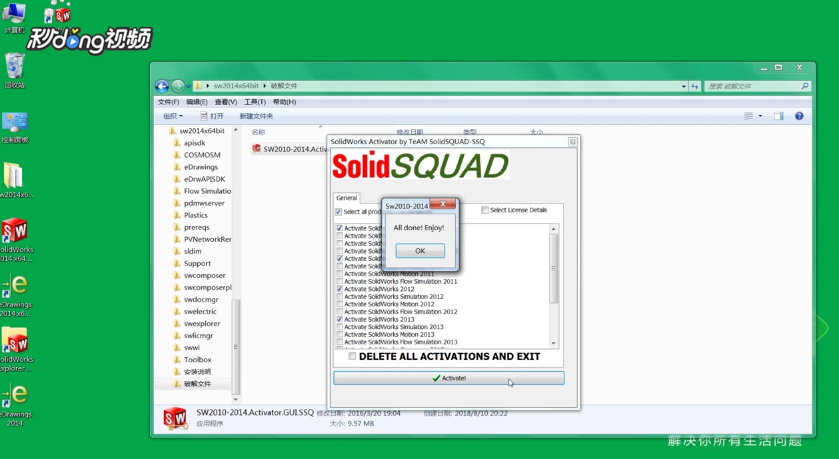Check Activate SolidWorks Simulation 2012
The width and height of the screenshot is (839, 459).
(x=340, y=296)
